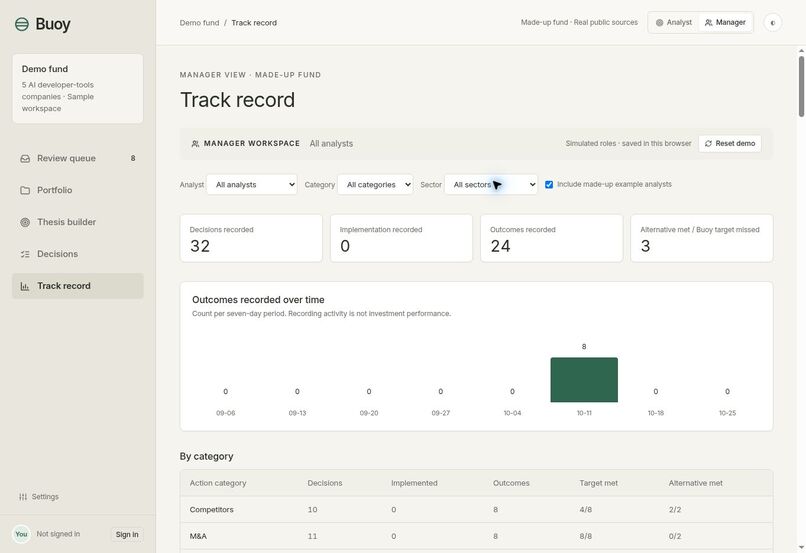Open the Thesis builder page
The image size is (806, 553).
[78, 222]
